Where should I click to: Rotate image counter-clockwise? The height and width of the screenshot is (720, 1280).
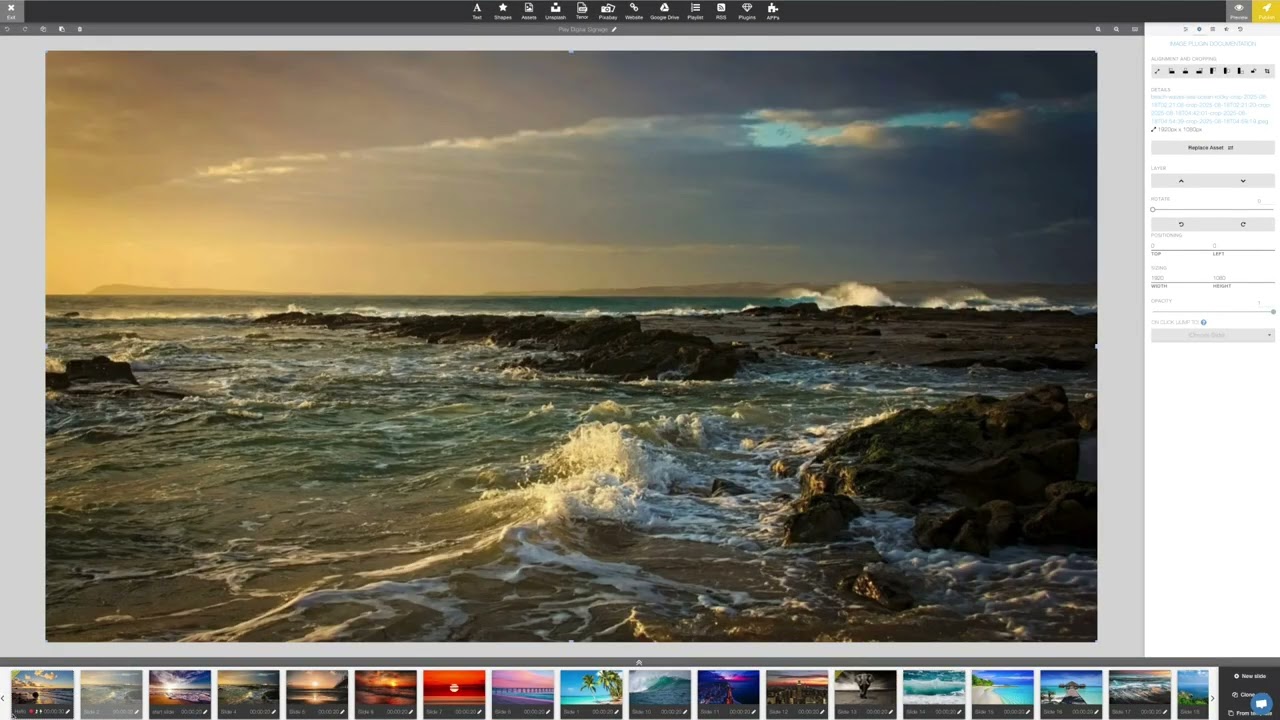pyautogui.click(x=1181, y=224)
